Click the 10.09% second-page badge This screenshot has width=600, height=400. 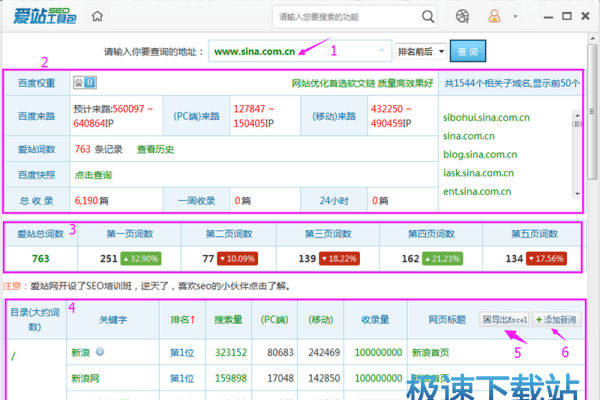237,259
